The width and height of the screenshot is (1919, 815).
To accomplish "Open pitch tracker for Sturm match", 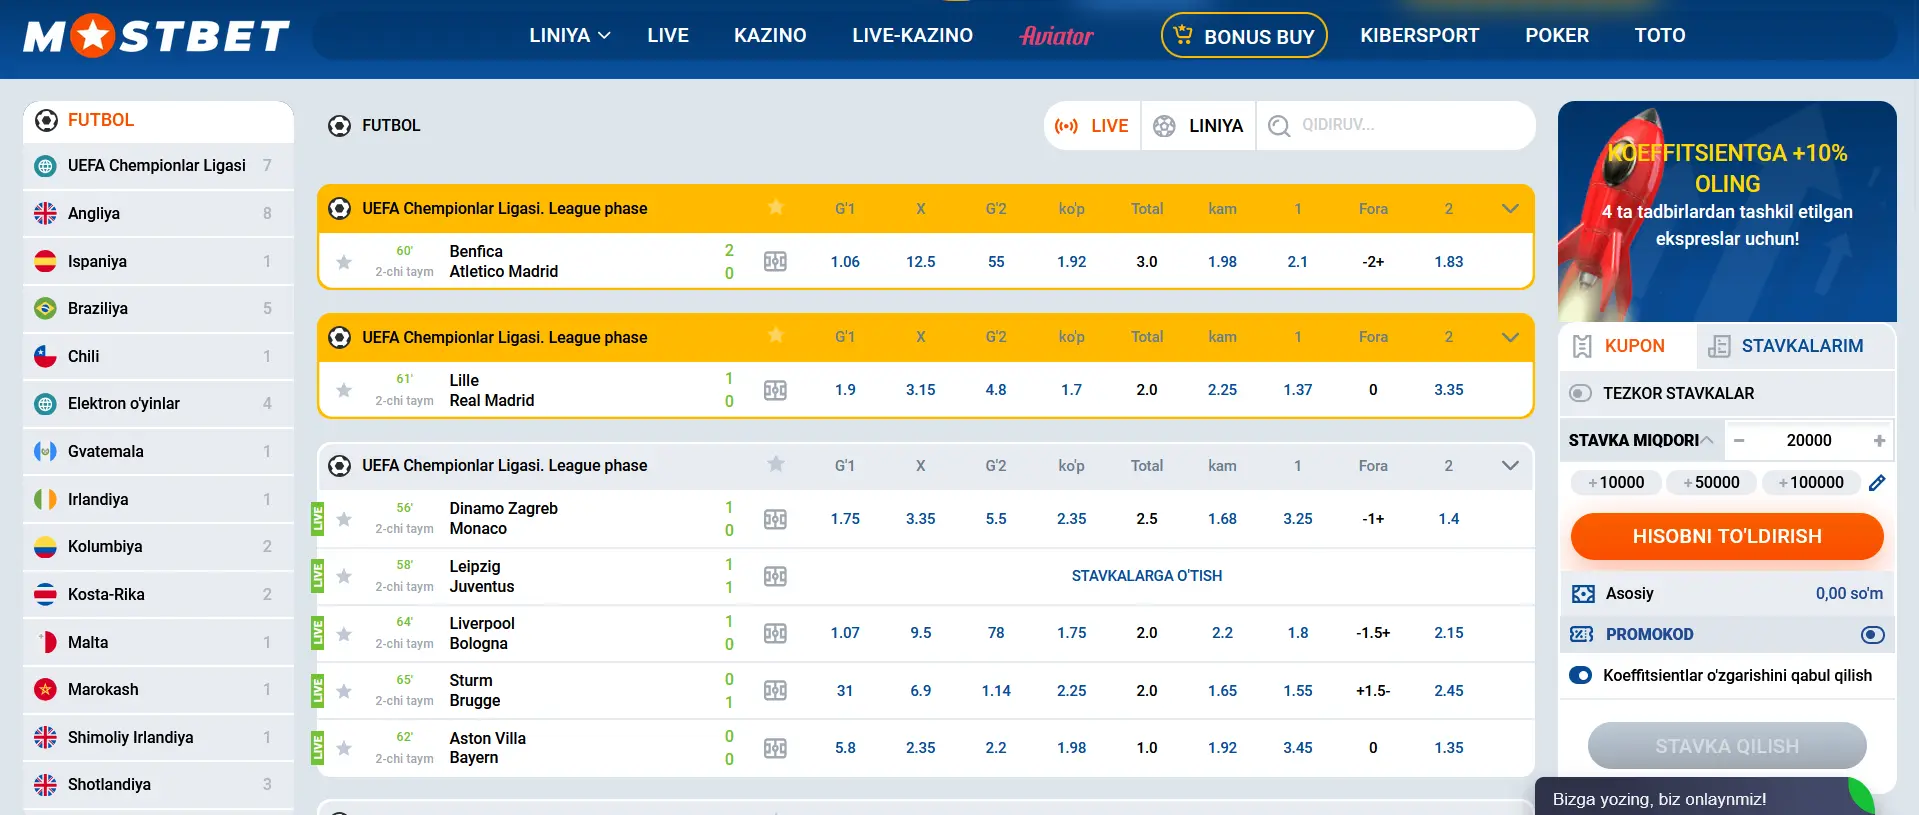I will coord(775,690).
